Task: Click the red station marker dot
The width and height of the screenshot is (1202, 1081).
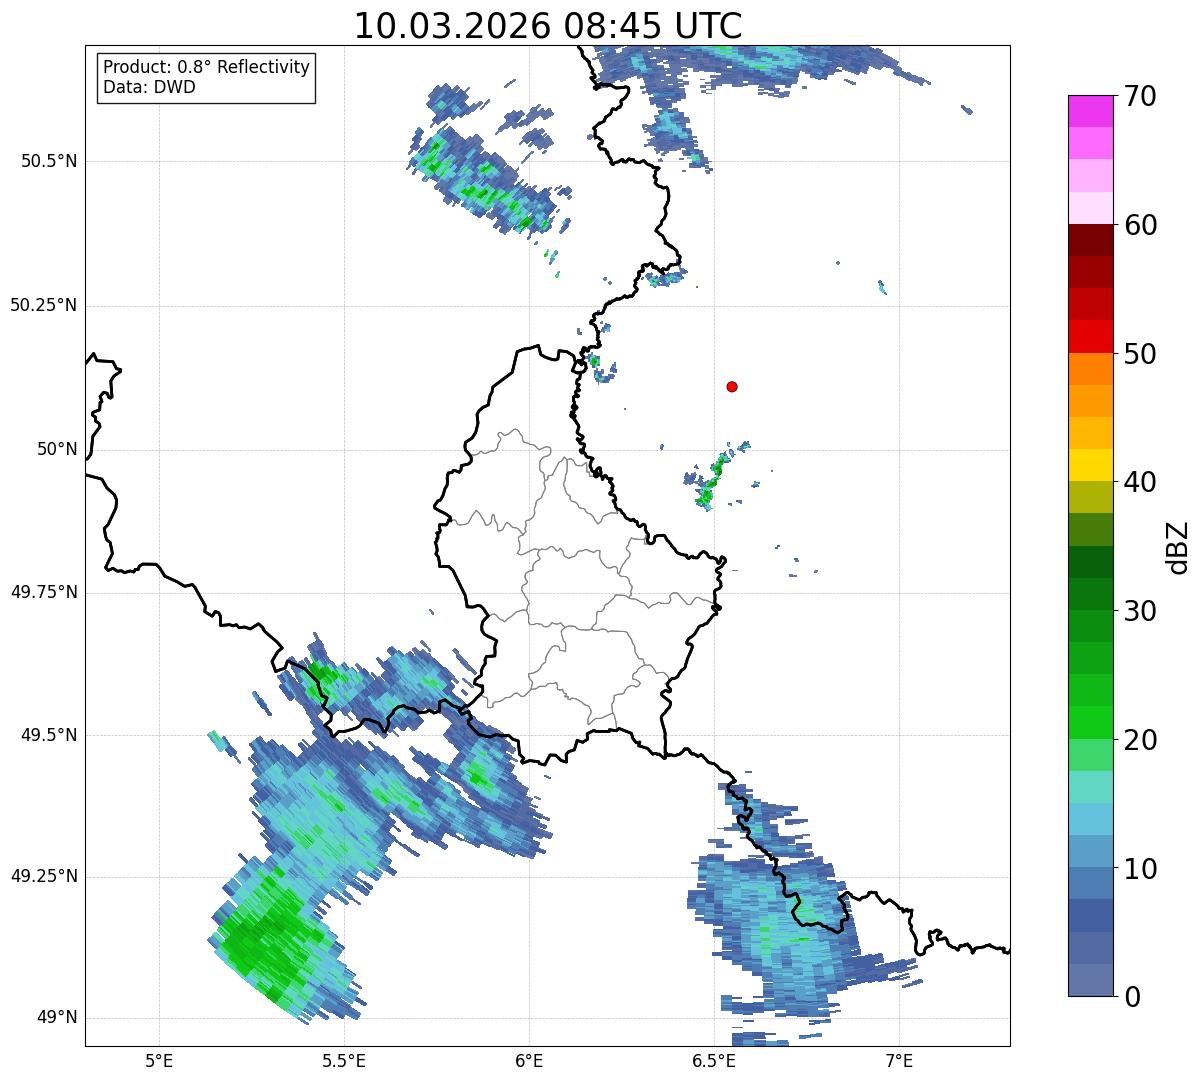Action: [x=732, y=386]
